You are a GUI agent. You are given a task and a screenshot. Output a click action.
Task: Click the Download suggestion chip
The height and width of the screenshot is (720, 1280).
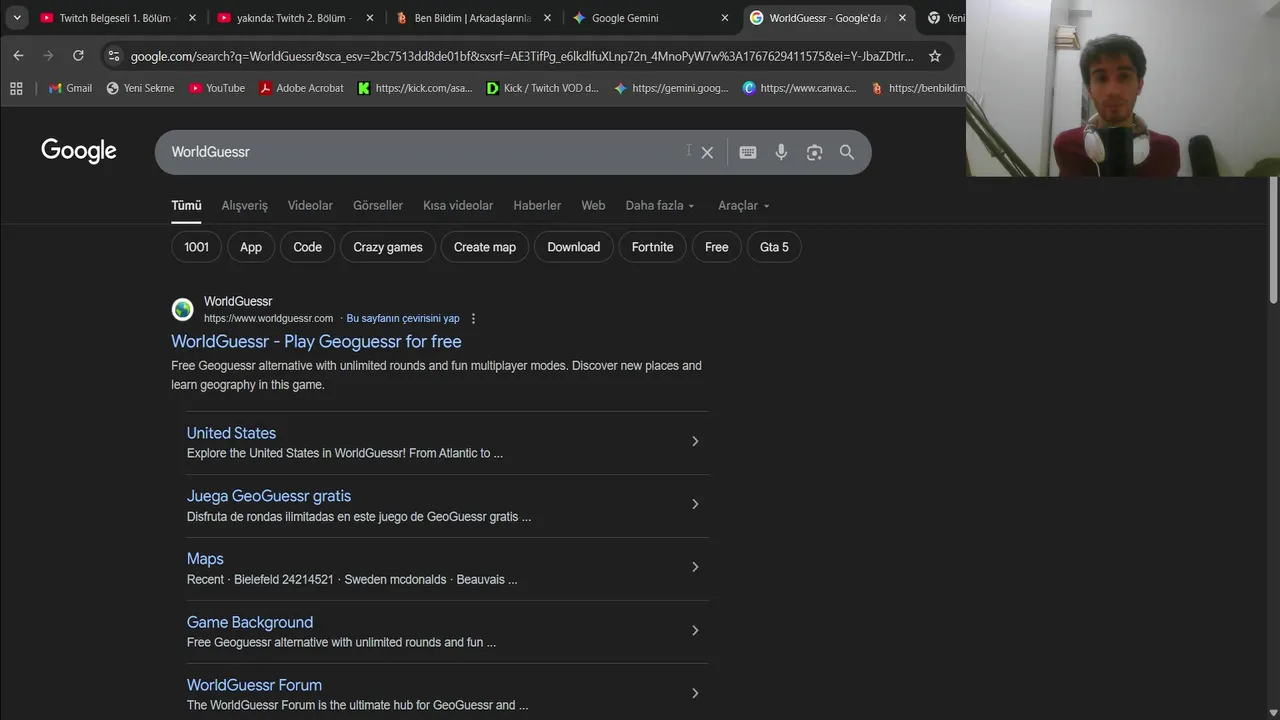(x=573, y=247)
